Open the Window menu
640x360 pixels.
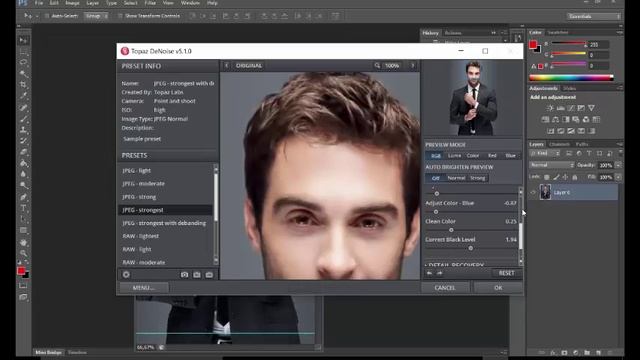pos(190,3)
